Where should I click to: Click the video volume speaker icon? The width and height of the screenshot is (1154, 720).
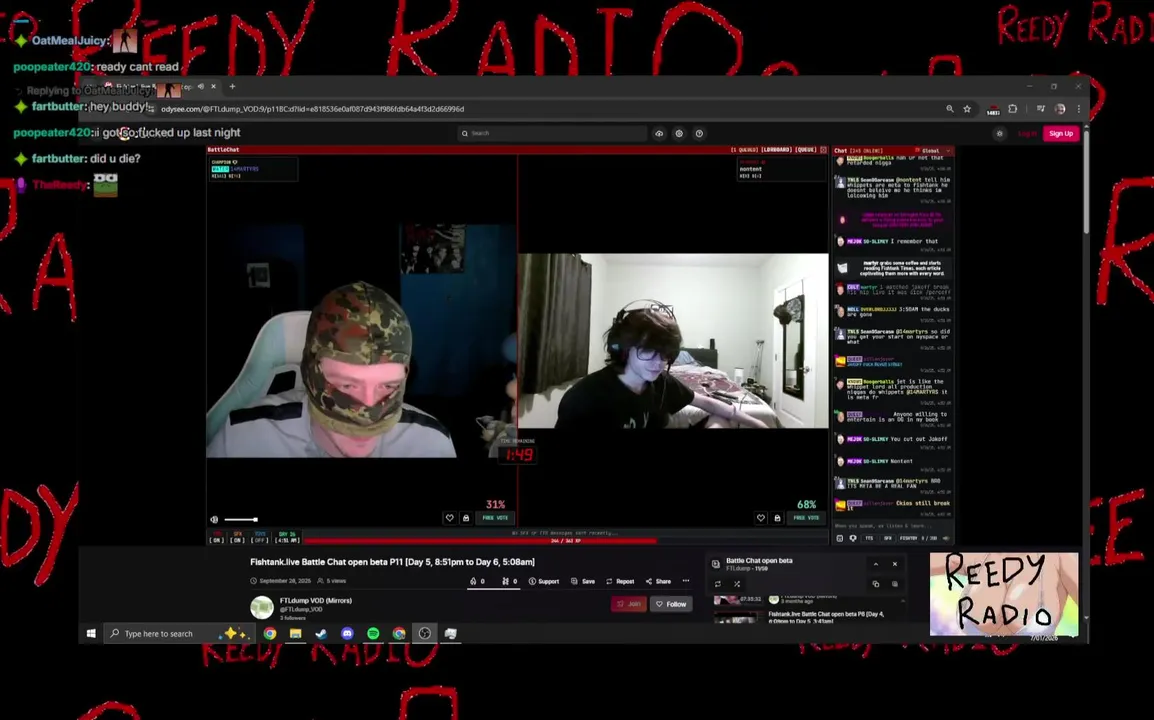coord(214,519)
